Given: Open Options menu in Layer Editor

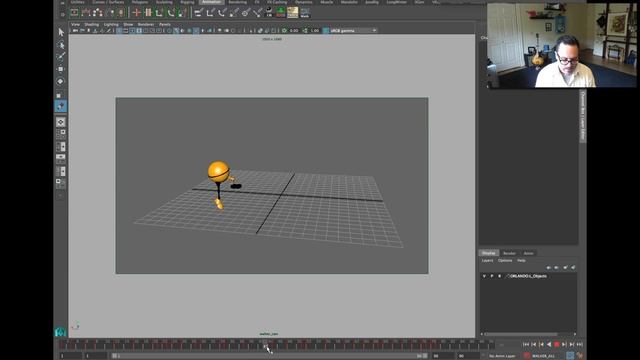Looking at the screenshot, I should pos(505,260).
